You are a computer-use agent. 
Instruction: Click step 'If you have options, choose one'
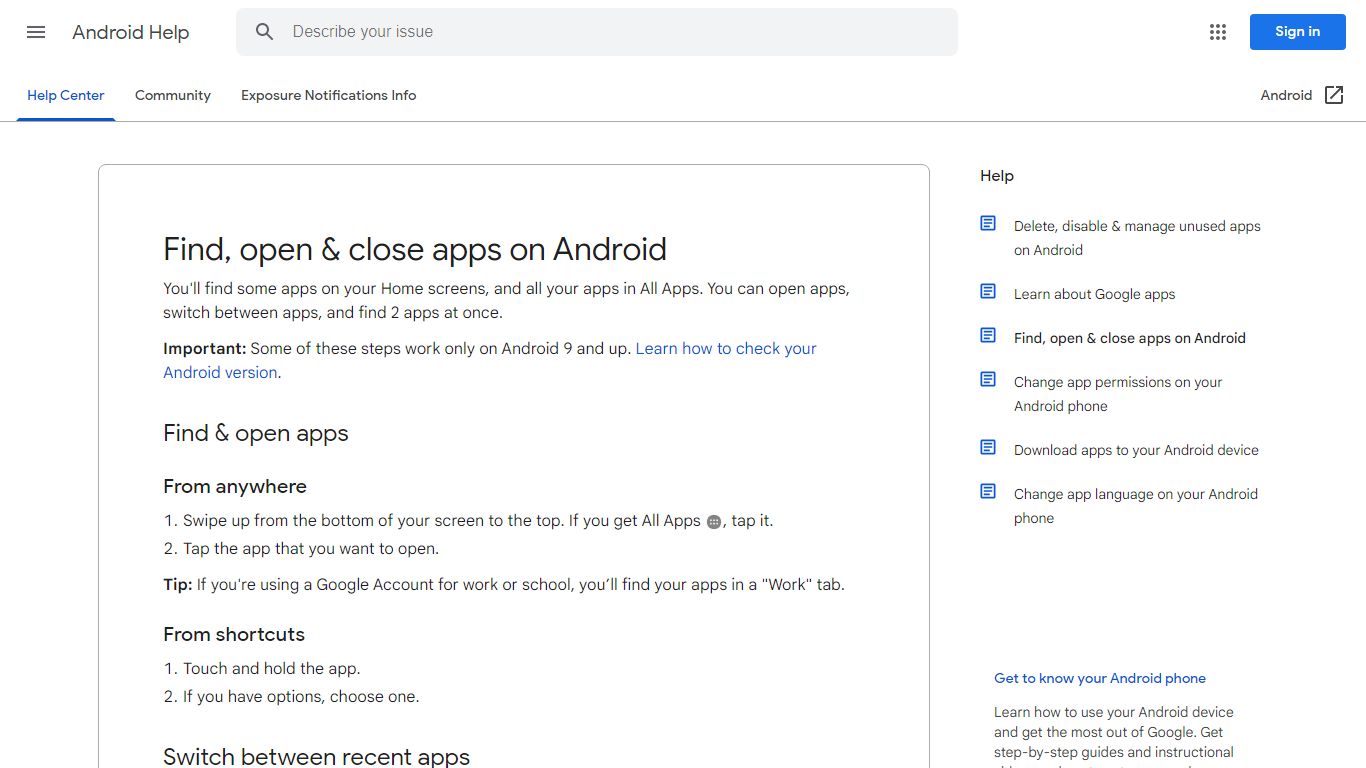(x=301, y=696)
